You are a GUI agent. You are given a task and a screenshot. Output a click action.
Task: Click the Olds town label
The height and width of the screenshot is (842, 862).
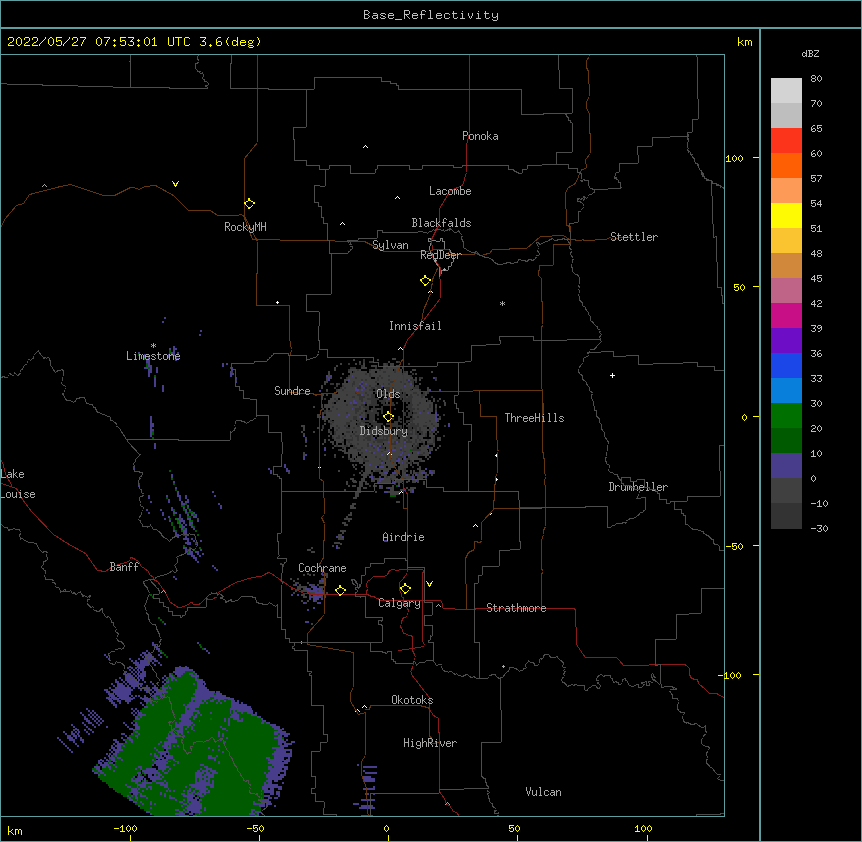[388, 394]
